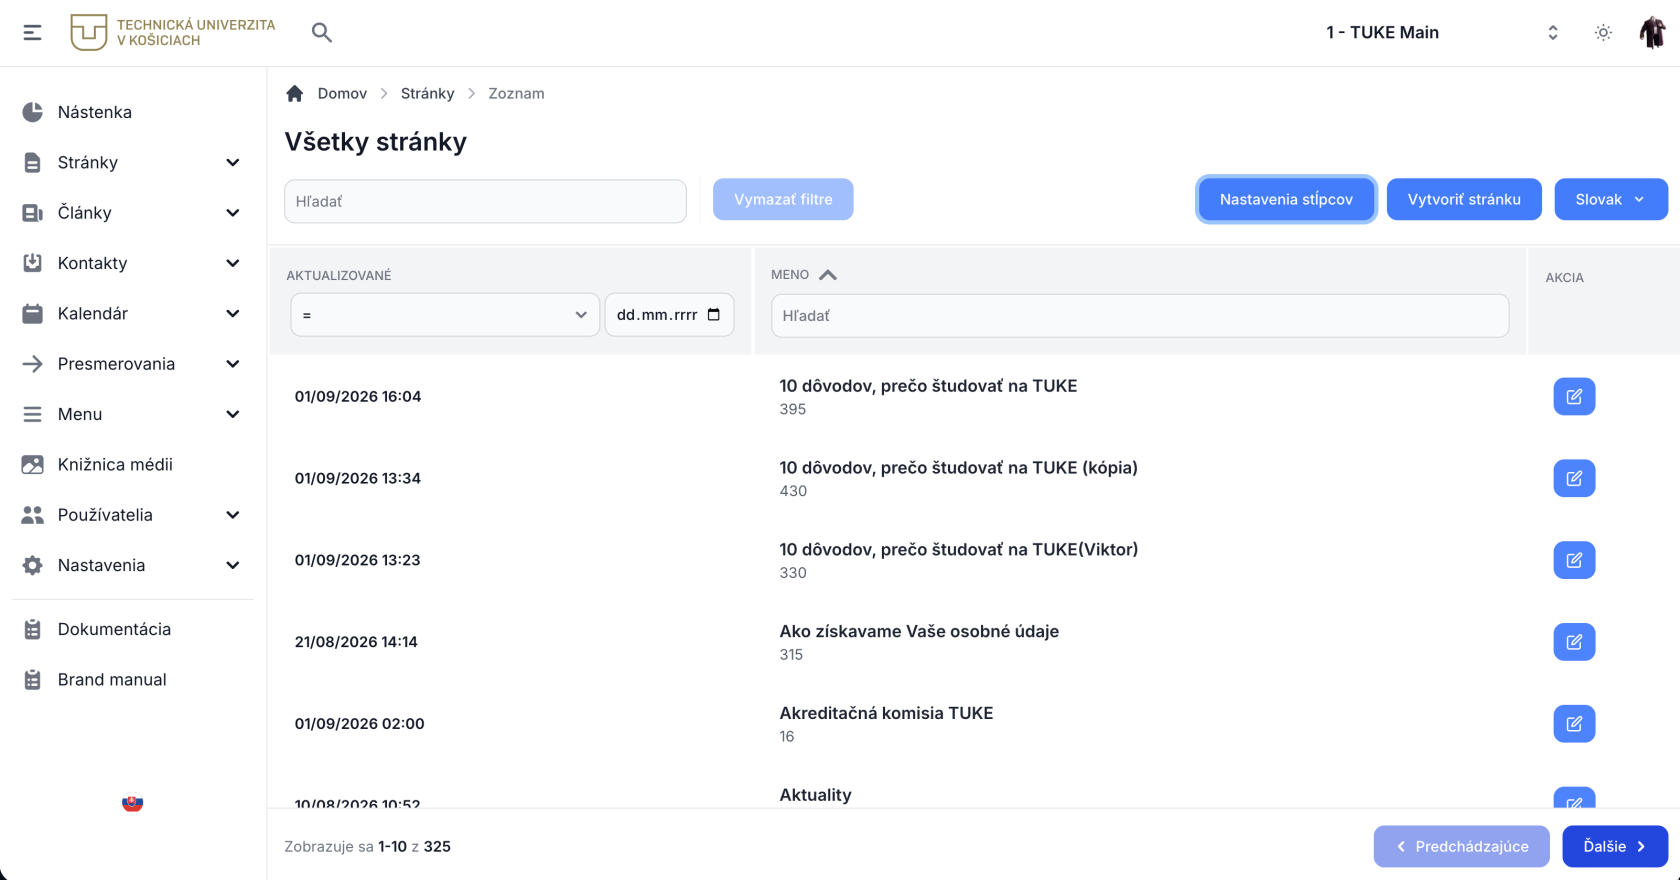The height and width of the screenshot is (880, 1680).
Task: Toggle the light/dark theme sun icon
Action: coord(1603,33)
